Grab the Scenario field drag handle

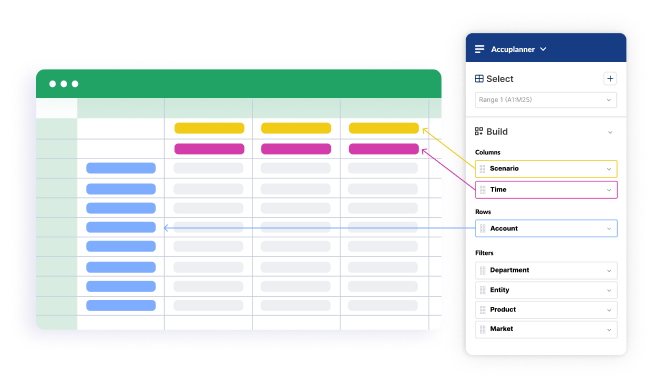(482, 169)
